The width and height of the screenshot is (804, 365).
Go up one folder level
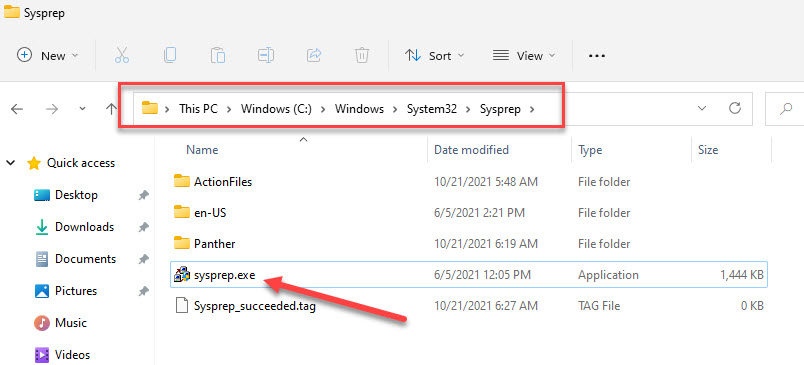(x=111, y=109)
